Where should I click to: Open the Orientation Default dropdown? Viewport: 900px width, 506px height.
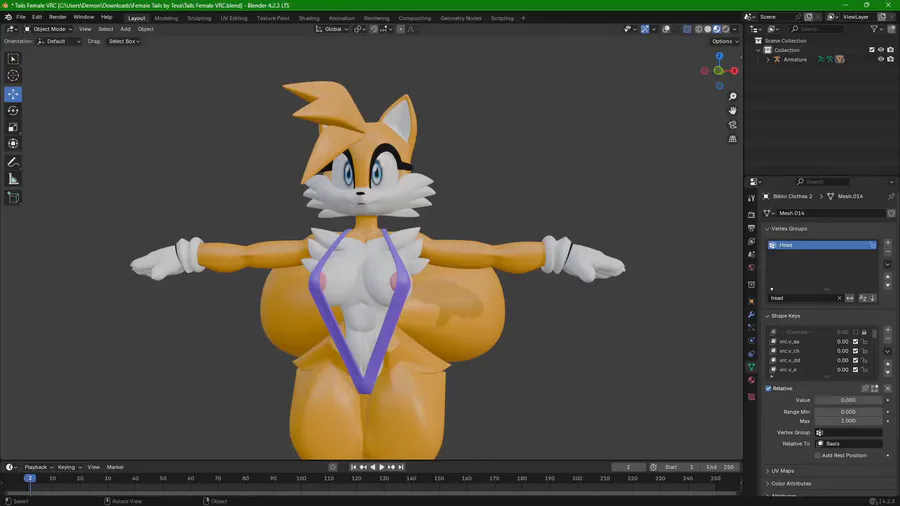59,41
